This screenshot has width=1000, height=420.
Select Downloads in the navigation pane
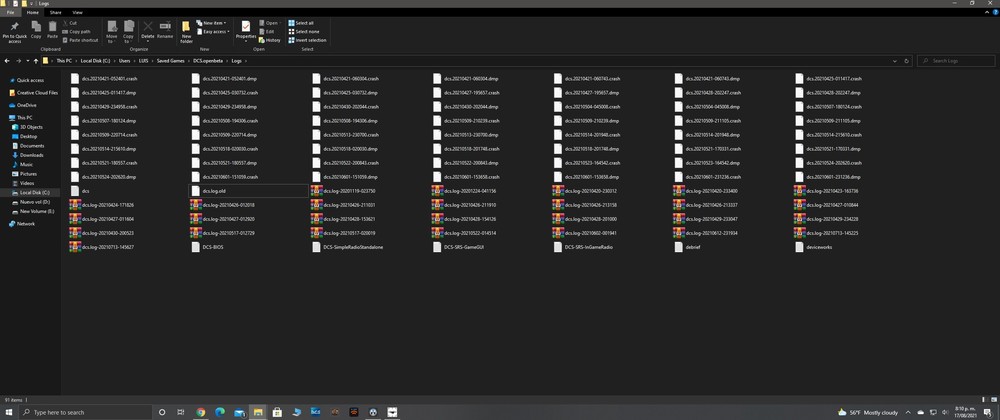tap(31, 155)
